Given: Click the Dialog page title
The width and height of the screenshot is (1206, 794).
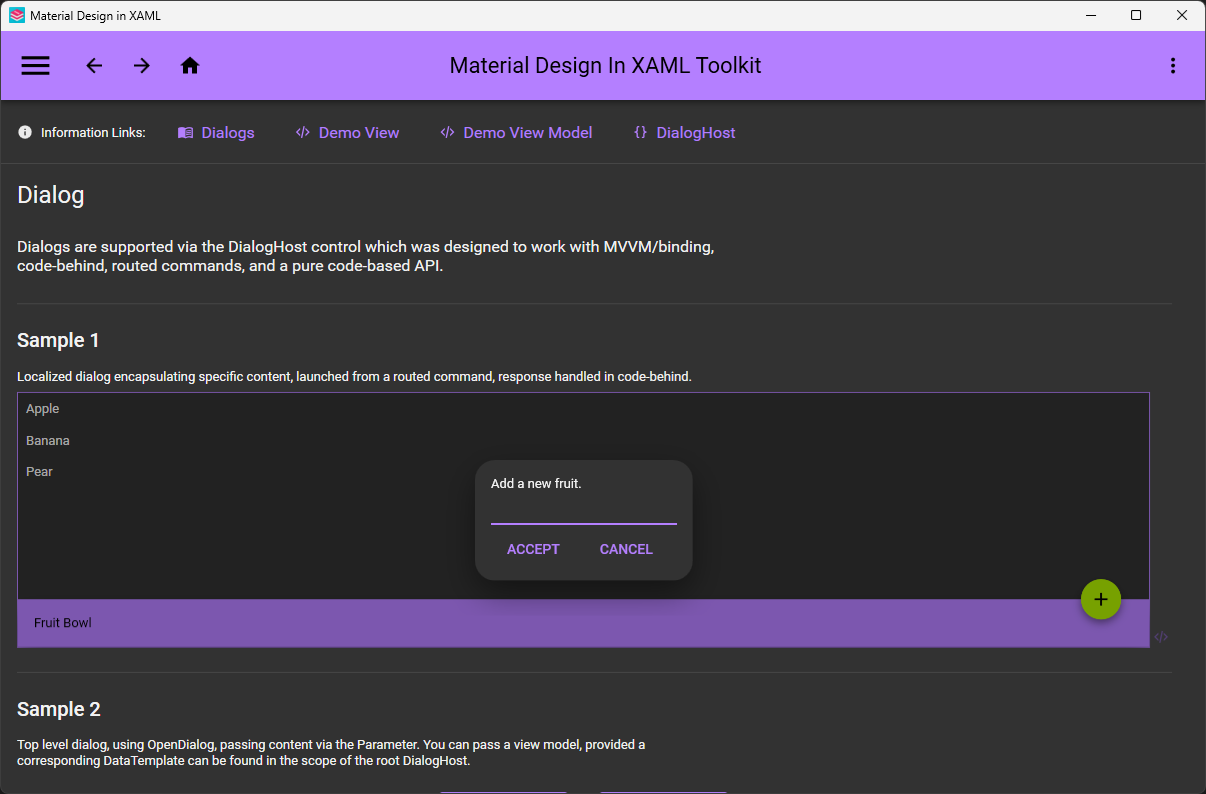Looking at the screenshot, I should click(51, 195).
